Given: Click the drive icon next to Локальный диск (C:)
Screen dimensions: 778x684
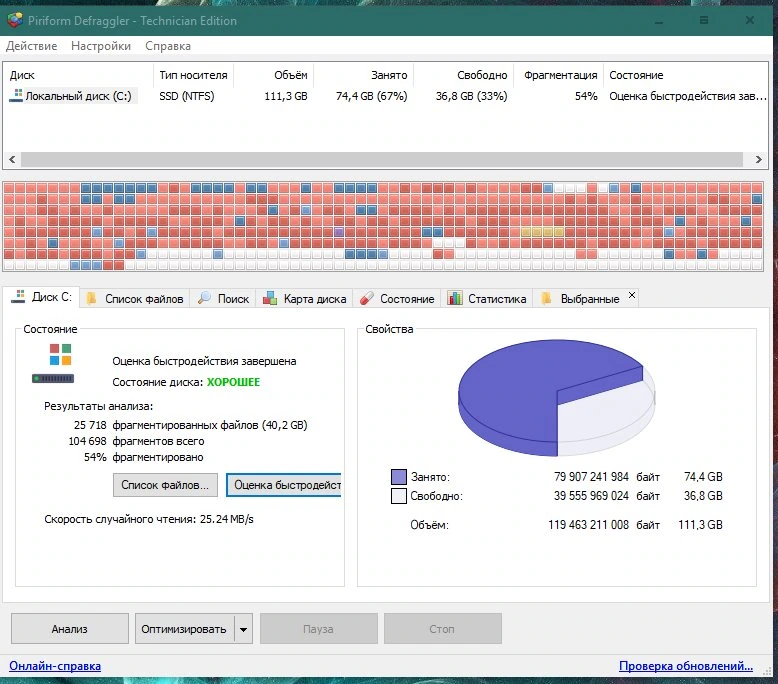Looking at the screenshot, I should tap(16, 95).
